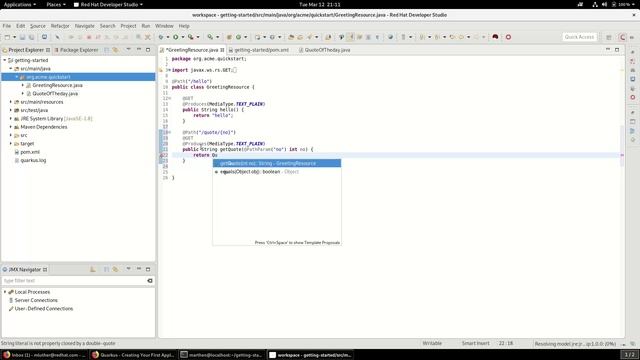
Task: Expand src/main/resources folder
Action: click(x=11, y=102)
